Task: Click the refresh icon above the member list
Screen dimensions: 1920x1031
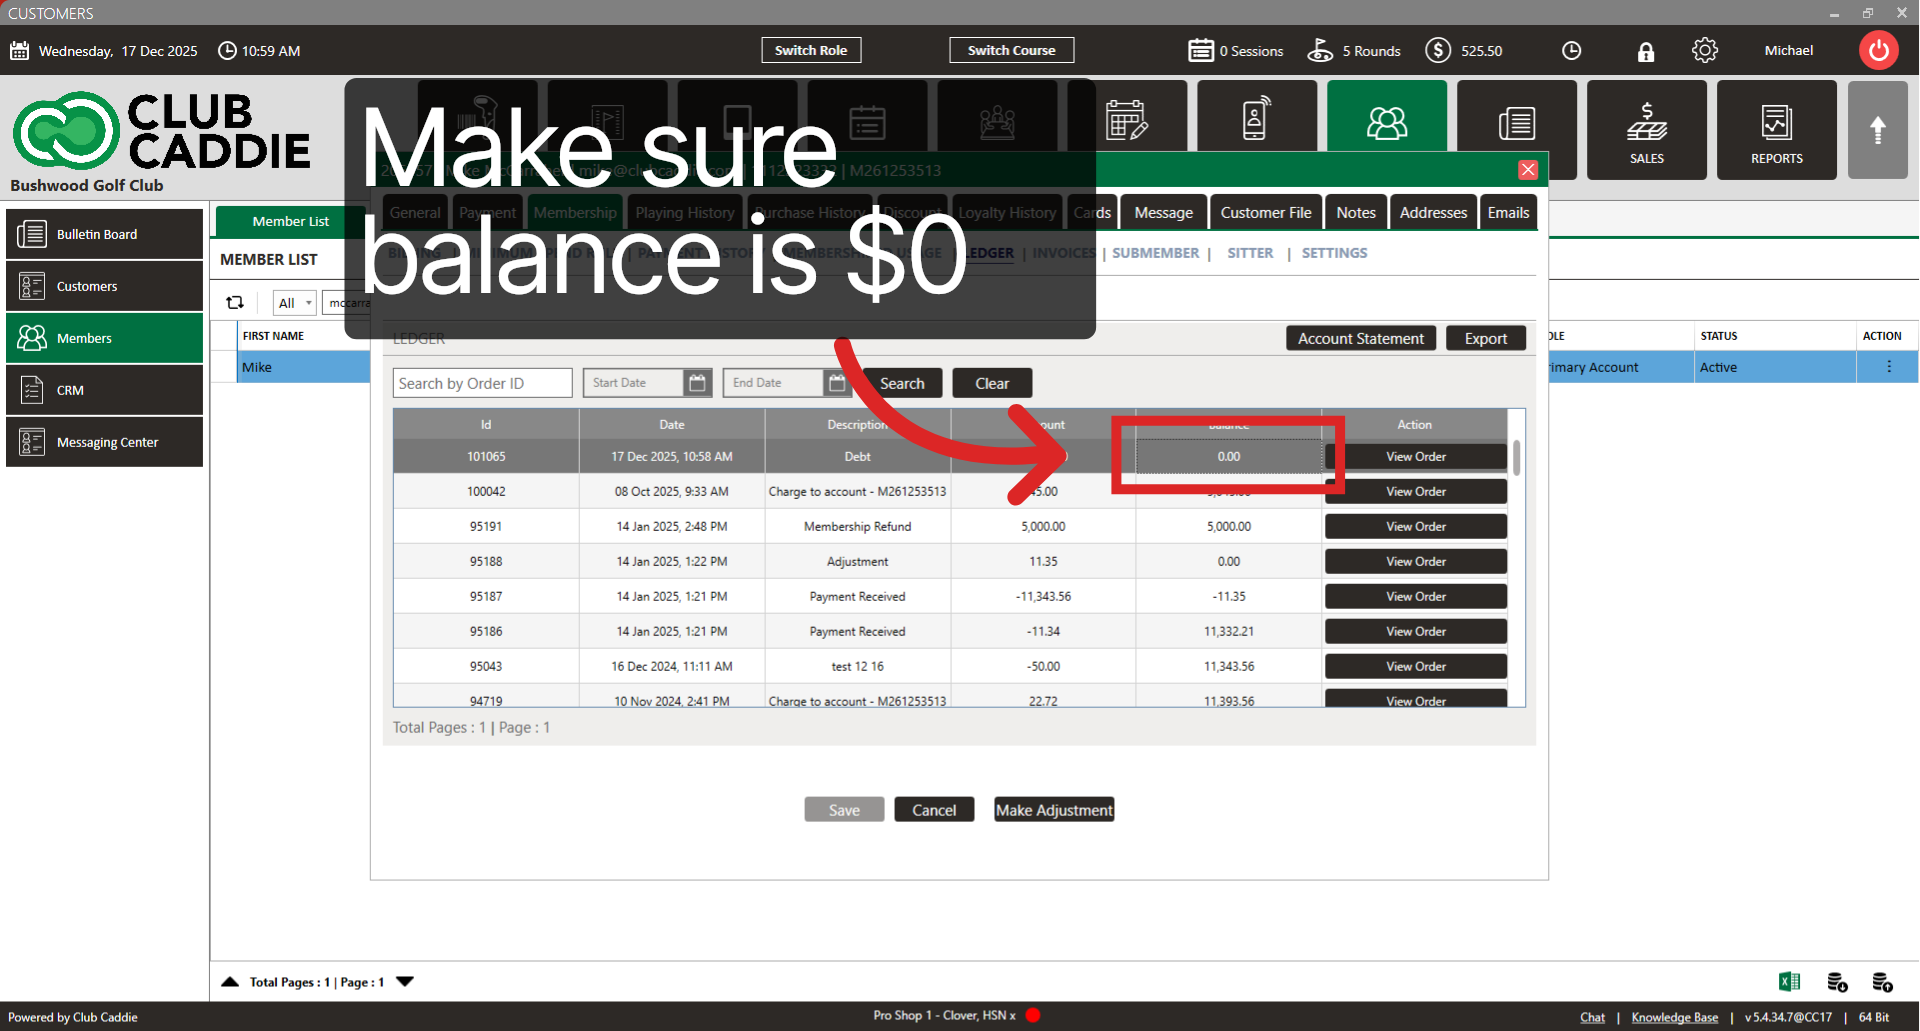Action: click(234, 302)
